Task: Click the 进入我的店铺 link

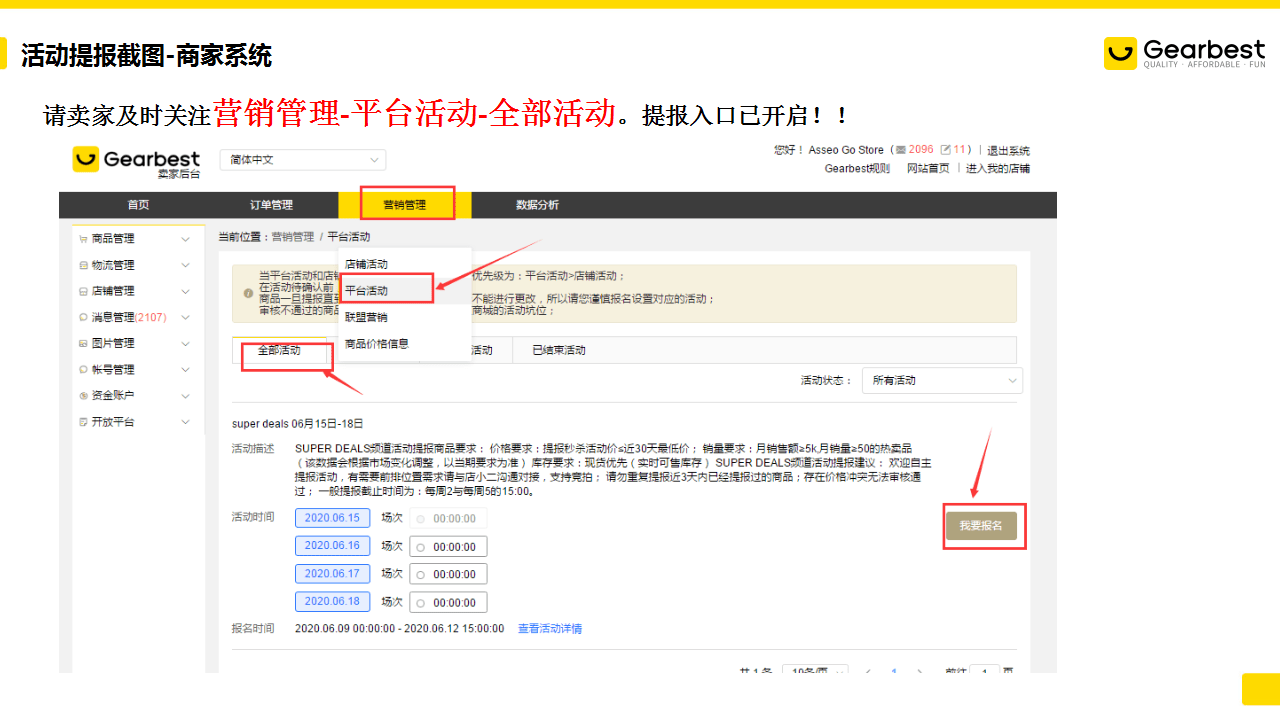Action: click(x=998, y=168)
